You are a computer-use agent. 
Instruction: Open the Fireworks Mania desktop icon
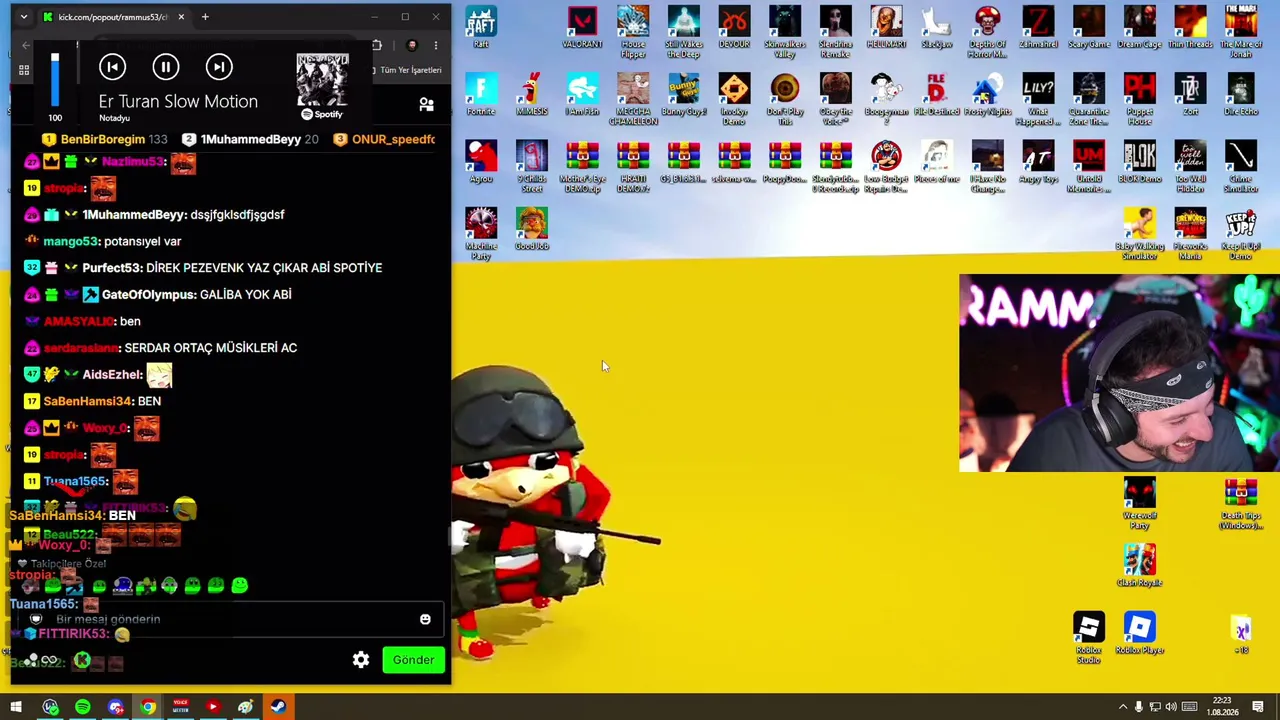pyautogui.click(x=1190, y=234)
